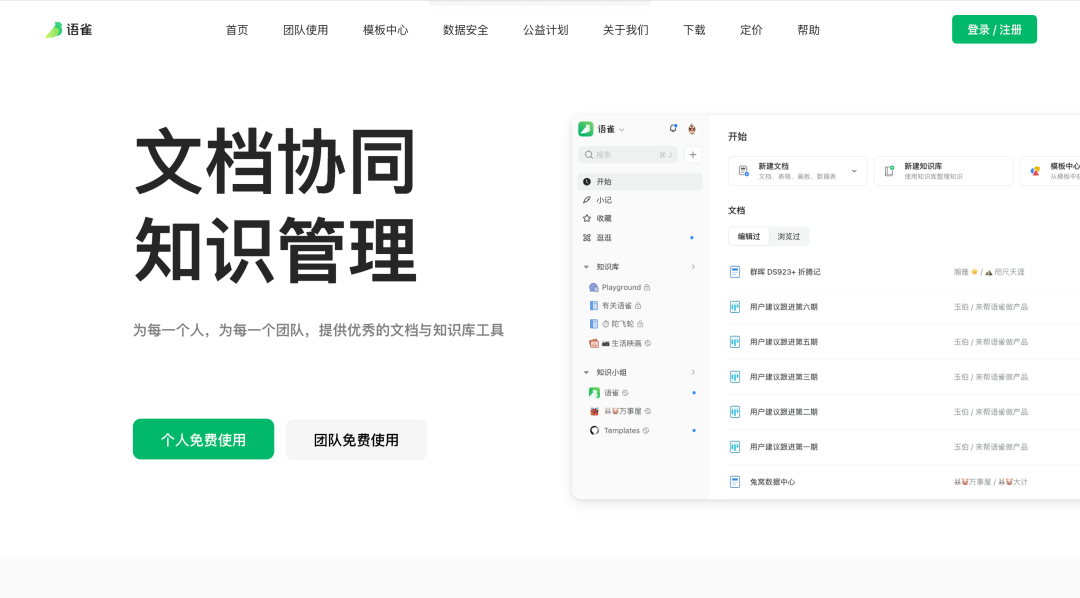Click the green preview logo beside 语雀
Viewport: 1080px width, 598px height.
pos(585,129)
